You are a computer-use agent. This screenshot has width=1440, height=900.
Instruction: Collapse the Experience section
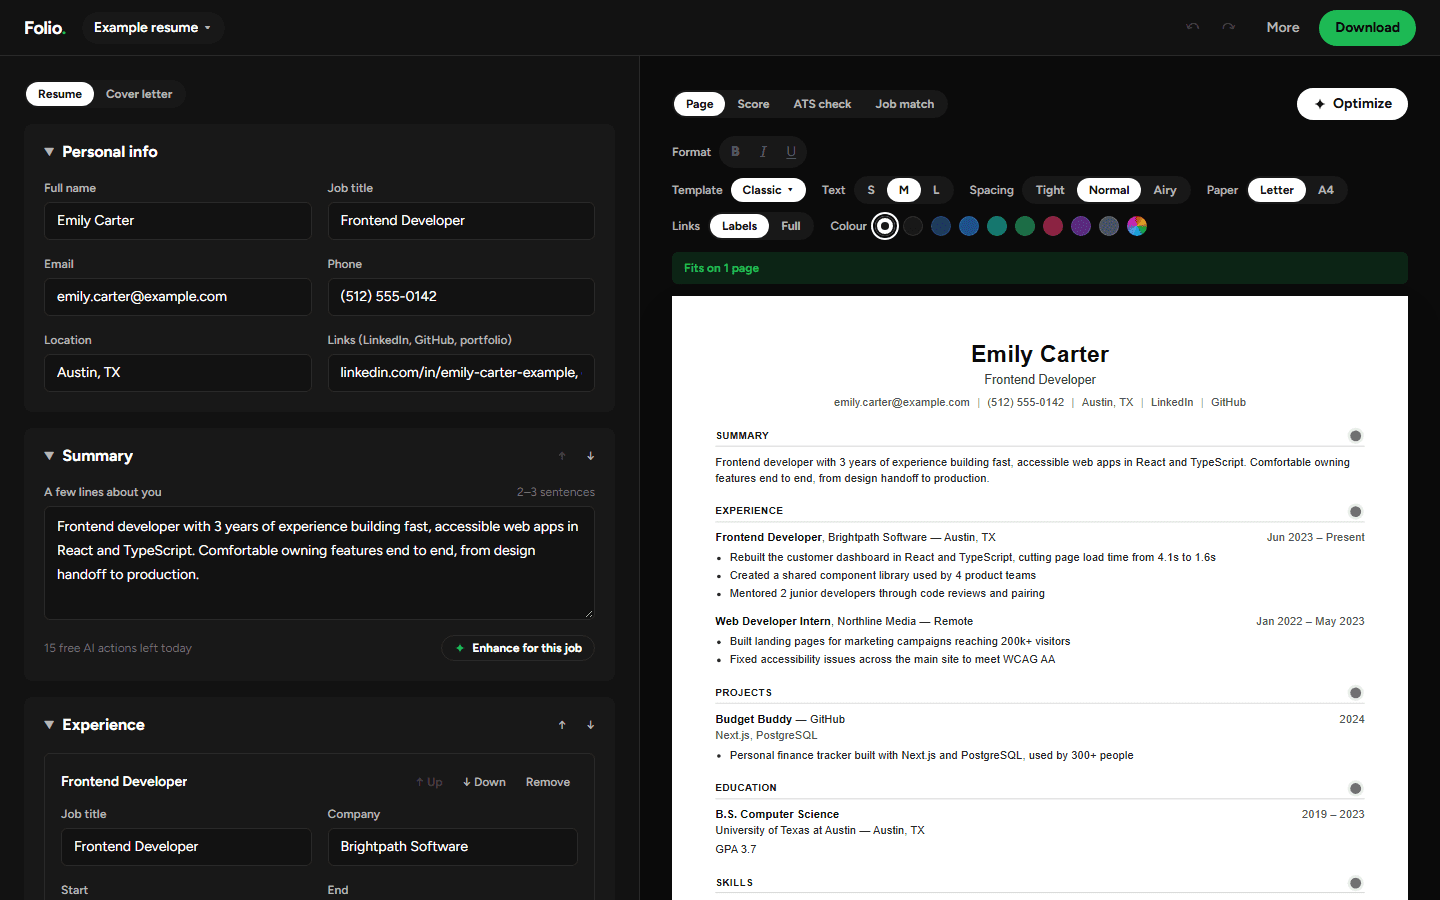[49, 725]
